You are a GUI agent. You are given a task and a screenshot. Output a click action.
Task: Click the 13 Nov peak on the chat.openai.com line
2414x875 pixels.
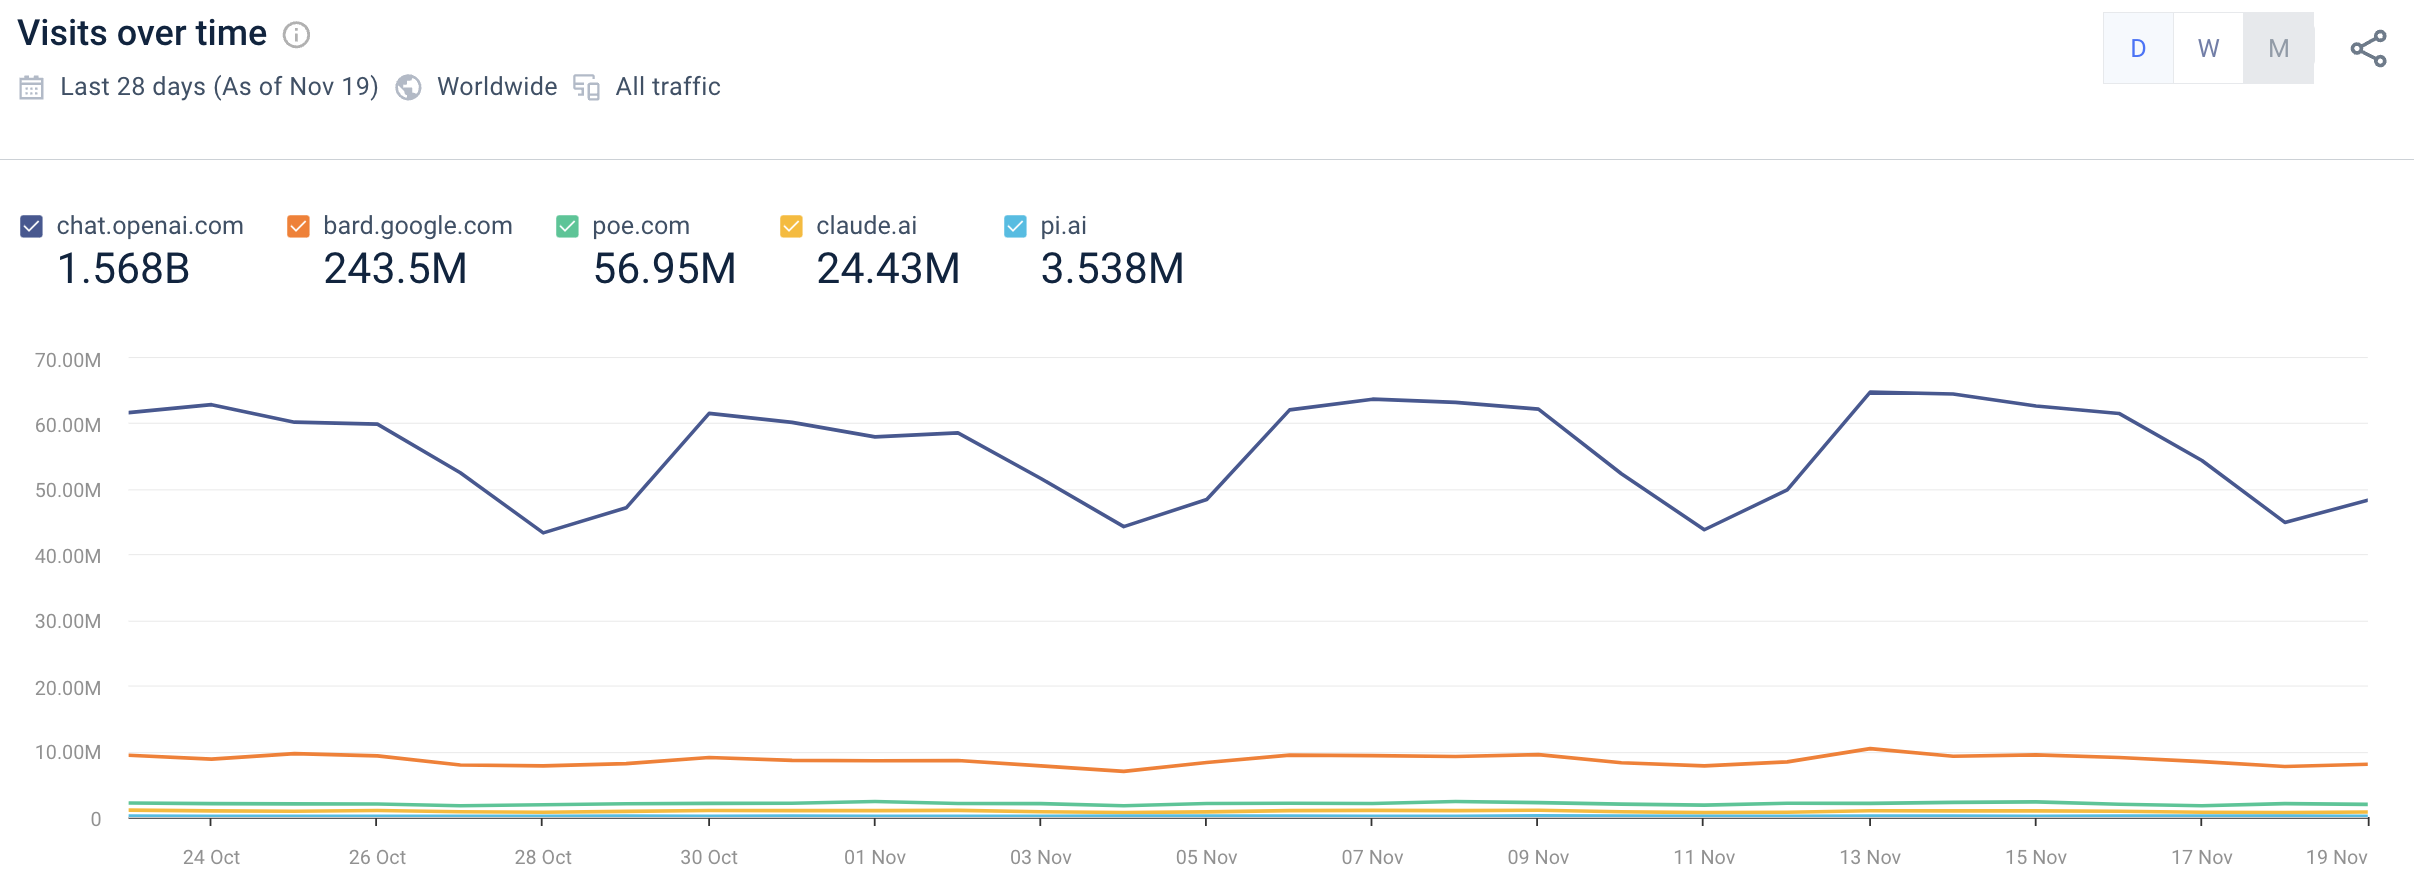coord(1870,393)
